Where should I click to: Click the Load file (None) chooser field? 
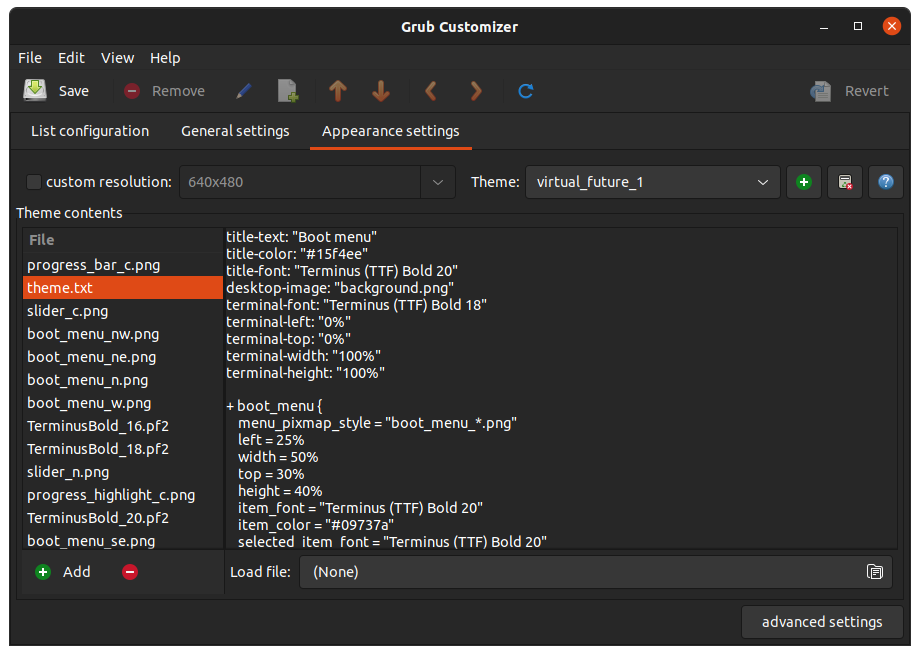596,572
